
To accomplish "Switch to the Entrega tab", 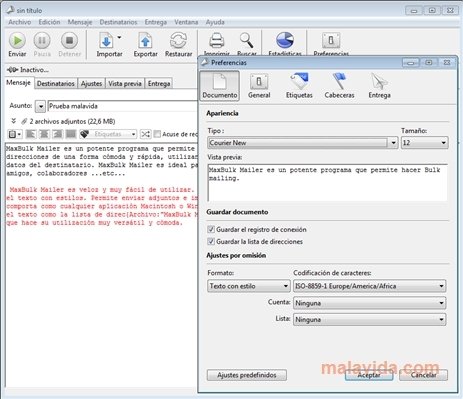I will click(x=159, y=83).
